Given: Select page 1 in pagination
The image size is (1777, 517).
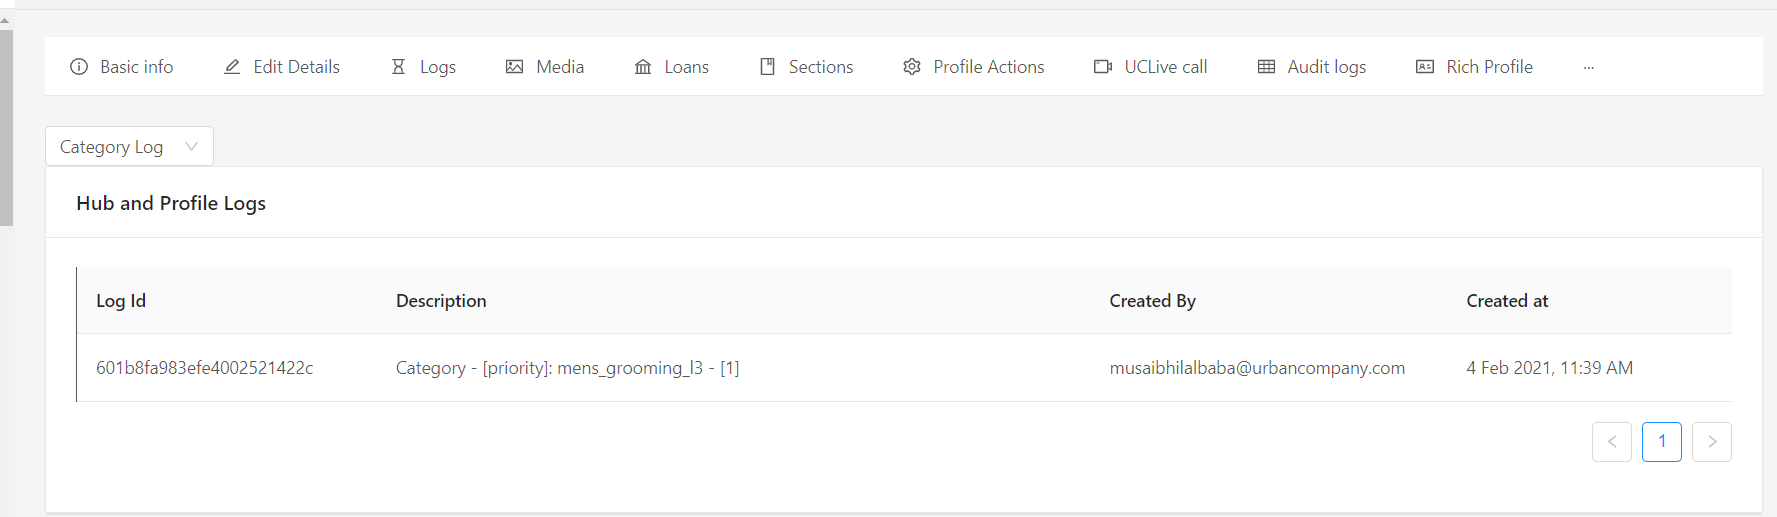Looking at the screenshot, I should (x=1661, y=442).
